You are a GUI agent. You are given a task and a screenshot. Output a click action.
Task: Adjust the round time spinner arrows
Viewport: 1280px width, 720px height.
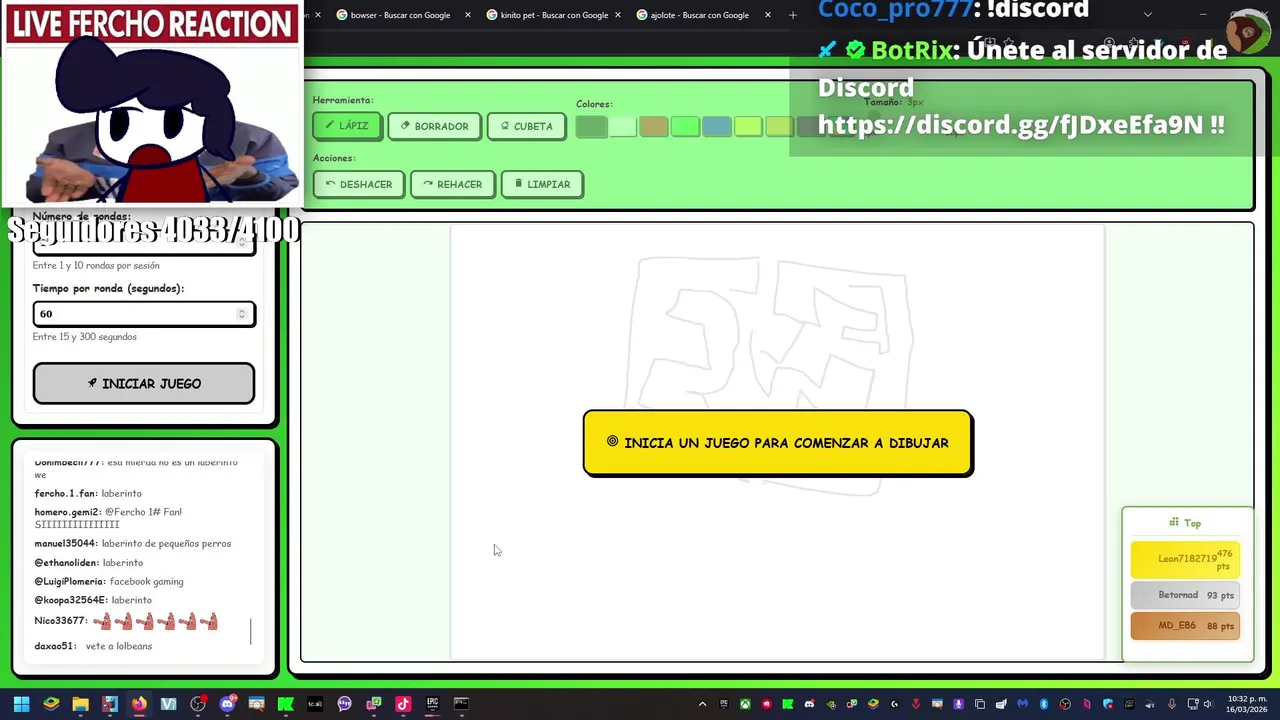241,314
